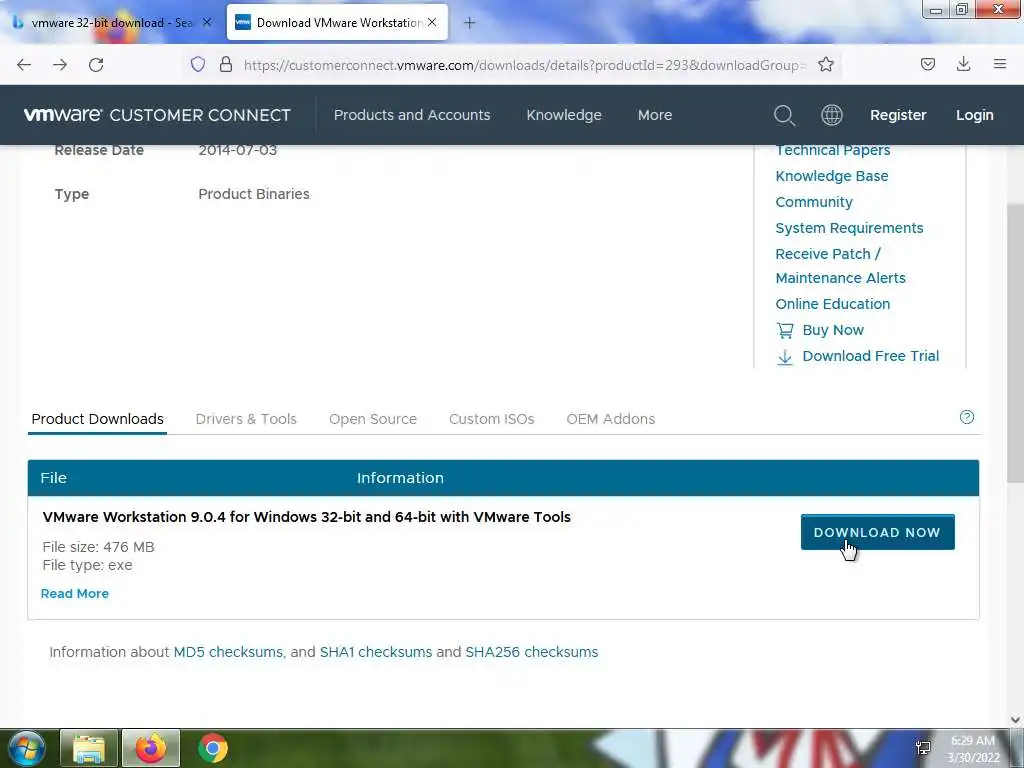Open the Online Education link

(x=833, y=304)
